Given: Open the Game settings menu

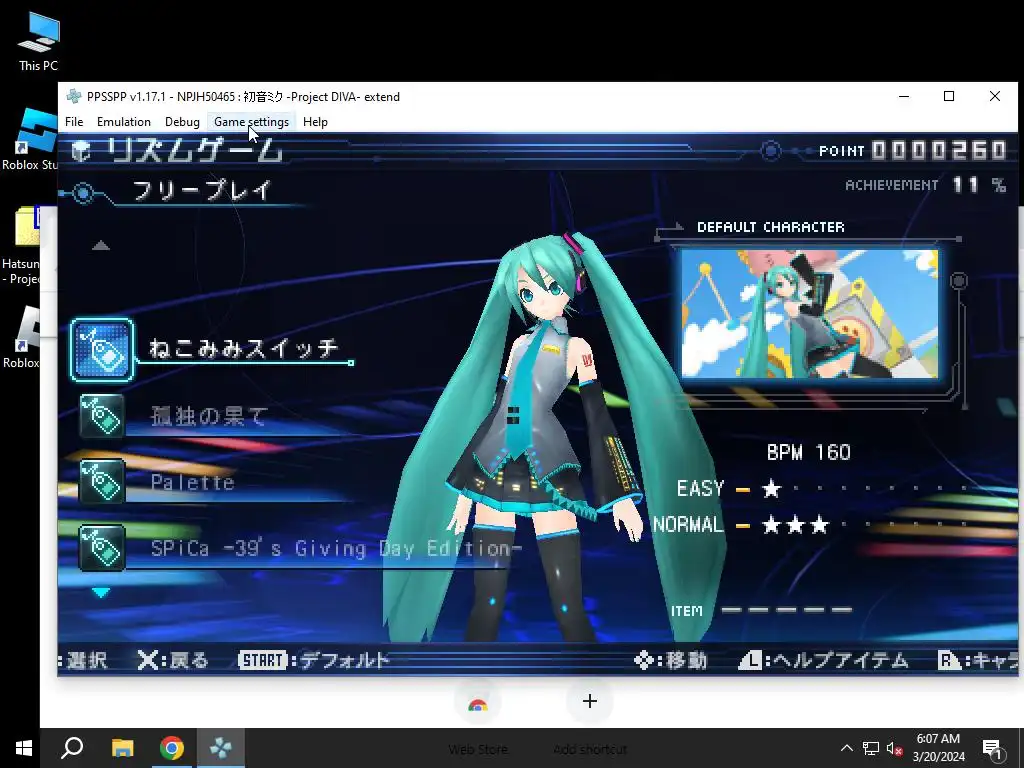Looking at the screenshot, I should point(251,121).
